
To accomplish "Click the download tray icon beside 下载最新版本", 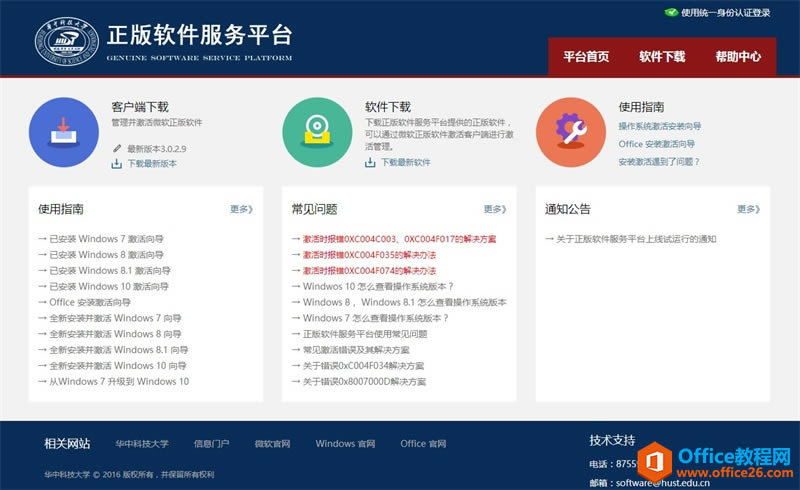I will tap(116, 163).
